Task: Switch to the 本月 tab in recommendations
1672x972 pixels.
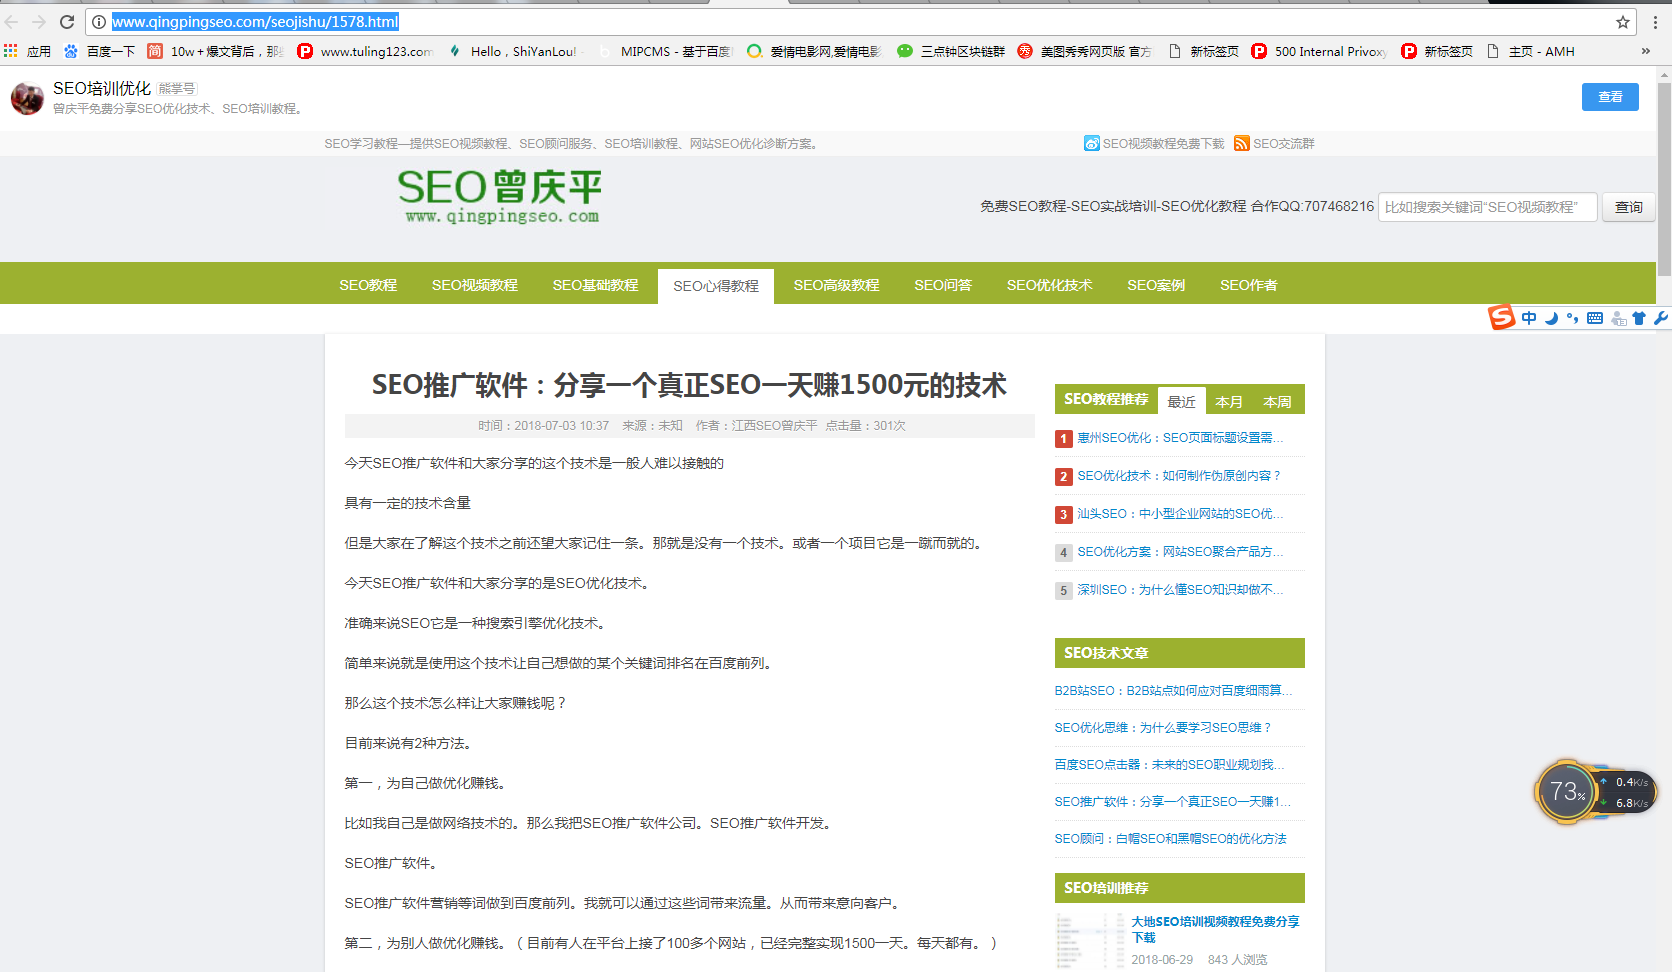Action: (1229, 401)
